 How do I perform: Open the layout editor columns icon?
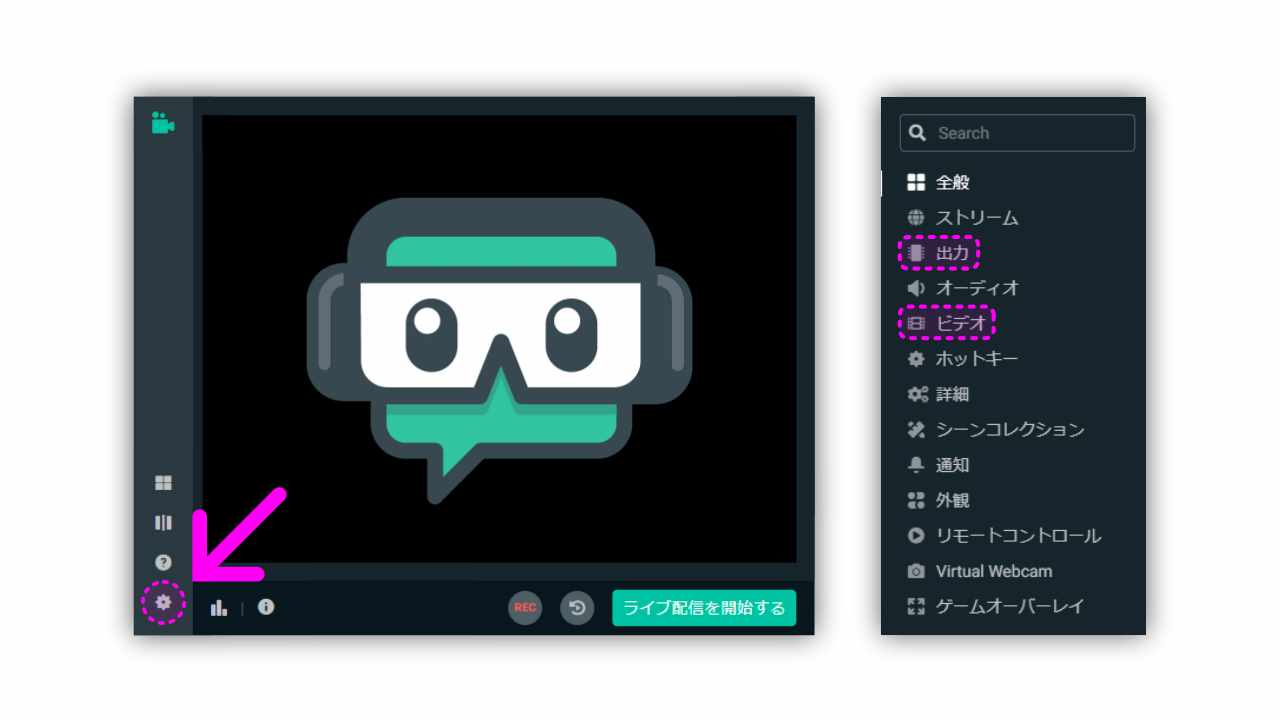click(163, 522)
